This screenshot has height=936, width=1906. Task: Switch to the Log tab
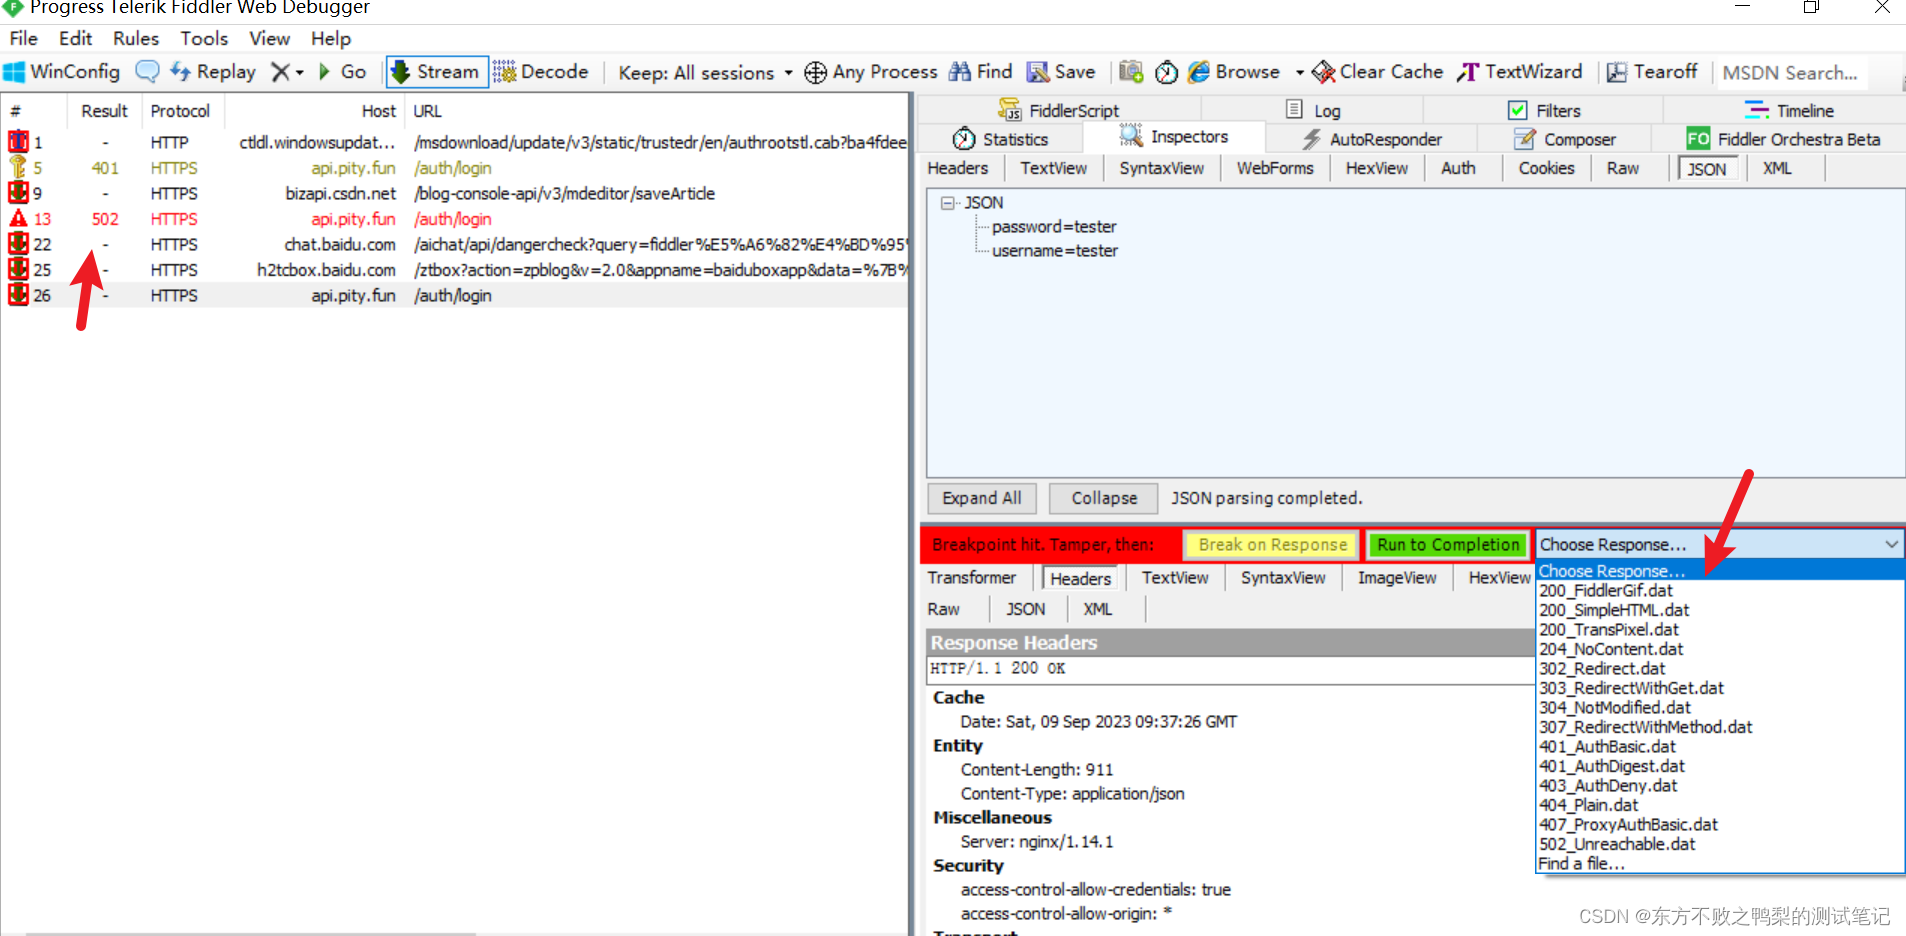pyautogui.click(x=1313, y=110)
